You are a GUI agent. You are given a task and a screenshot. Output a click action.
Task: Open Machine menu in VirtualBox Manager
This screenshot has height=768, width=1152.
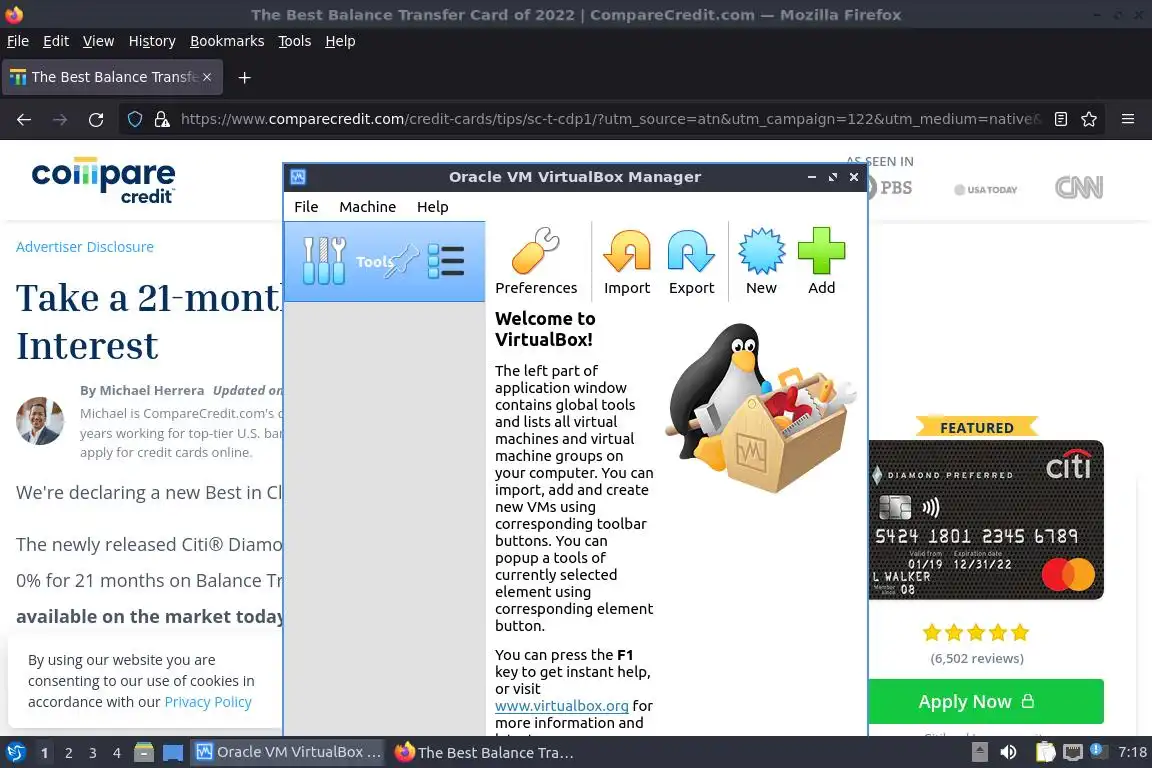[x=367, y=207]
